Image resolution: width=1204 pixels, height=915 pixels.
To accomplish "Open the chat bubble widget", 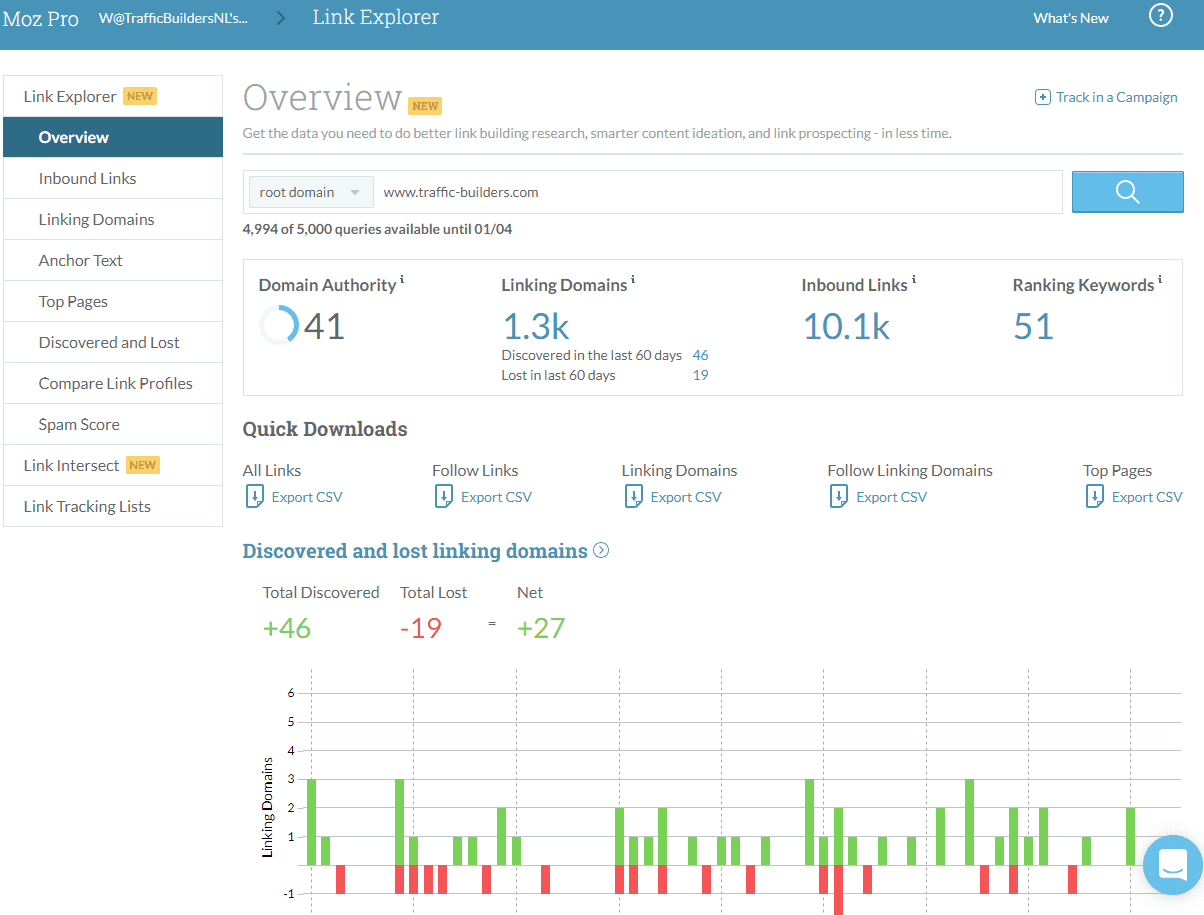I will pos(1172,864).
